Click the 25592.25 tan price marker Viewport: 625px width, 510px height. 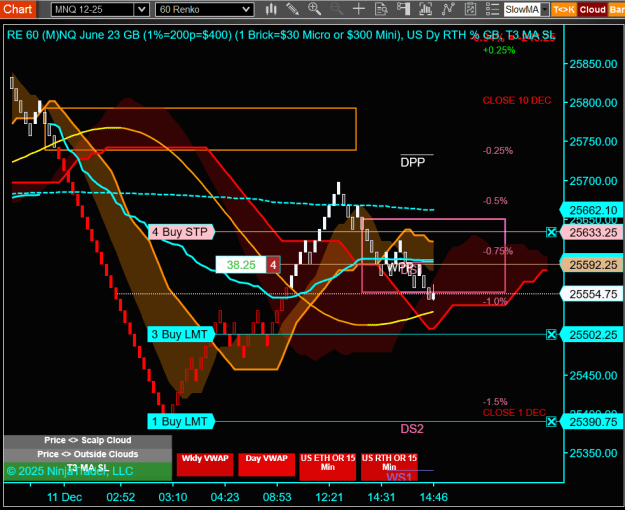tap(592, 265)
